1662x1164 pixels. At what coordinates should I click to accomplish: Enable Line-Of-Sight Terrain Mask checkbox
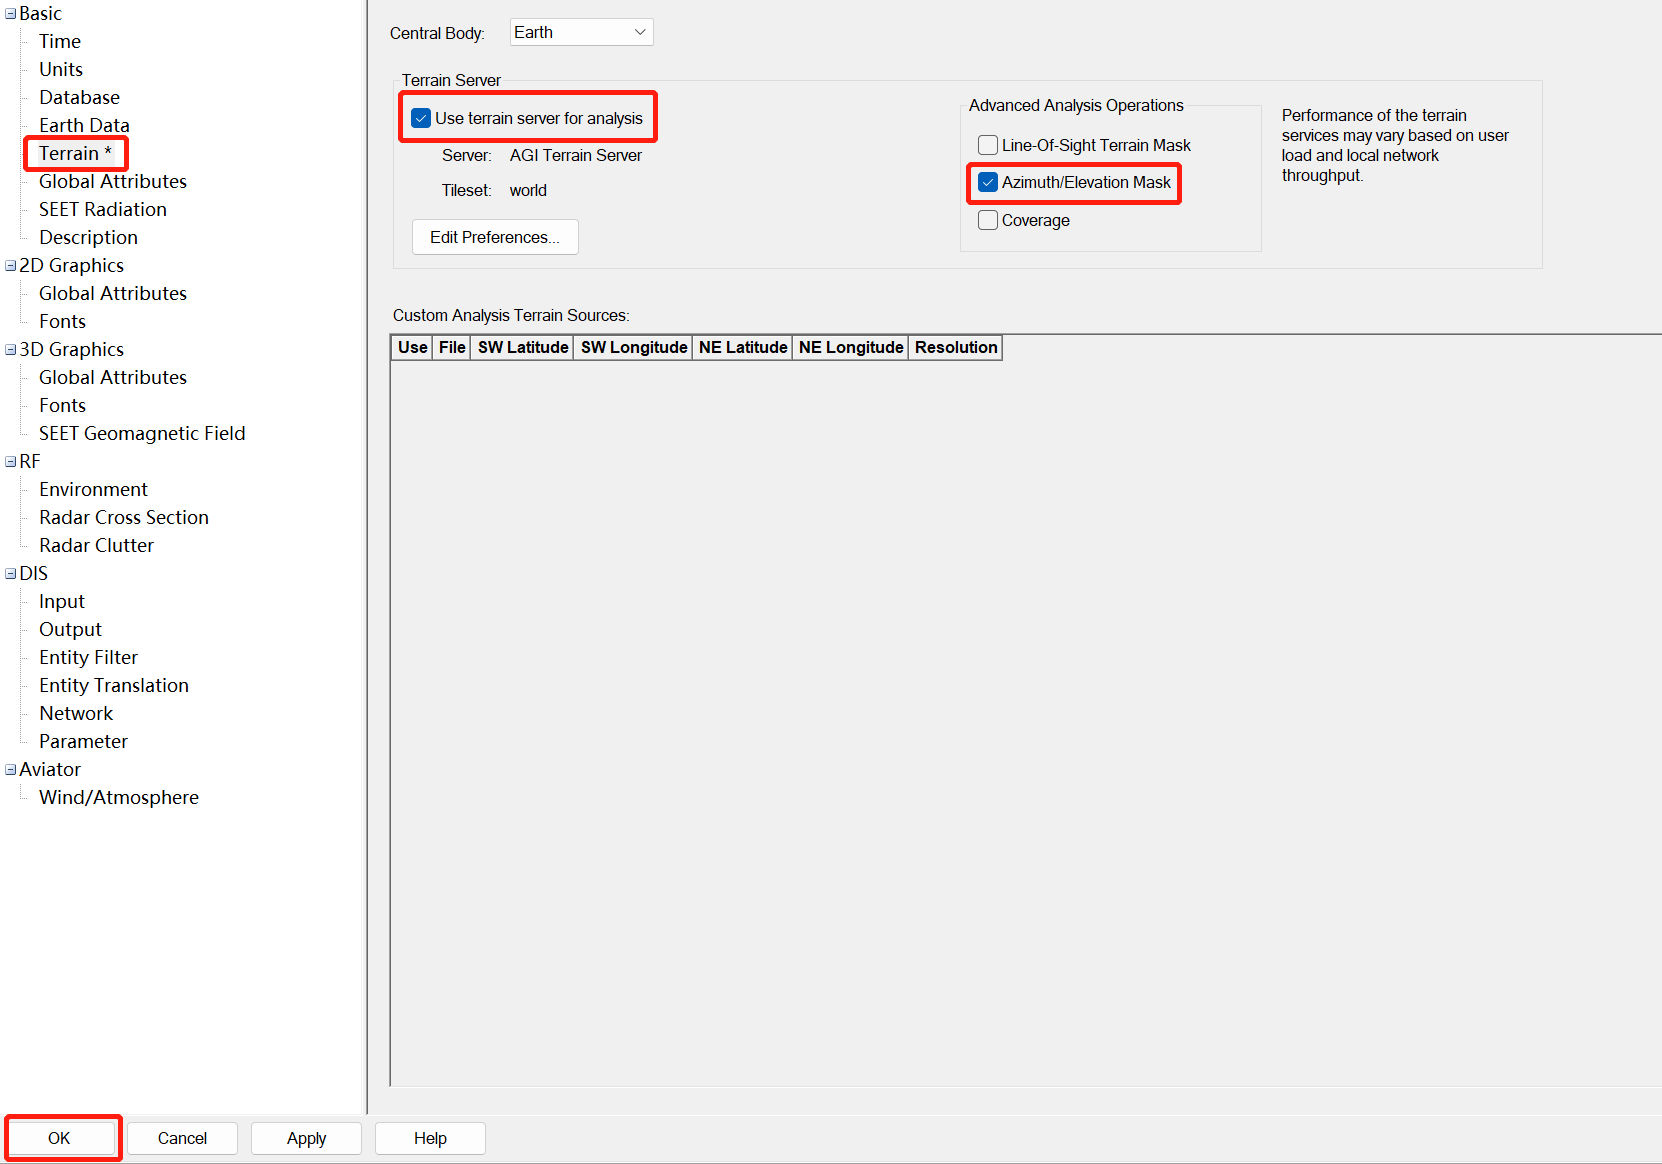coord(988,145)
